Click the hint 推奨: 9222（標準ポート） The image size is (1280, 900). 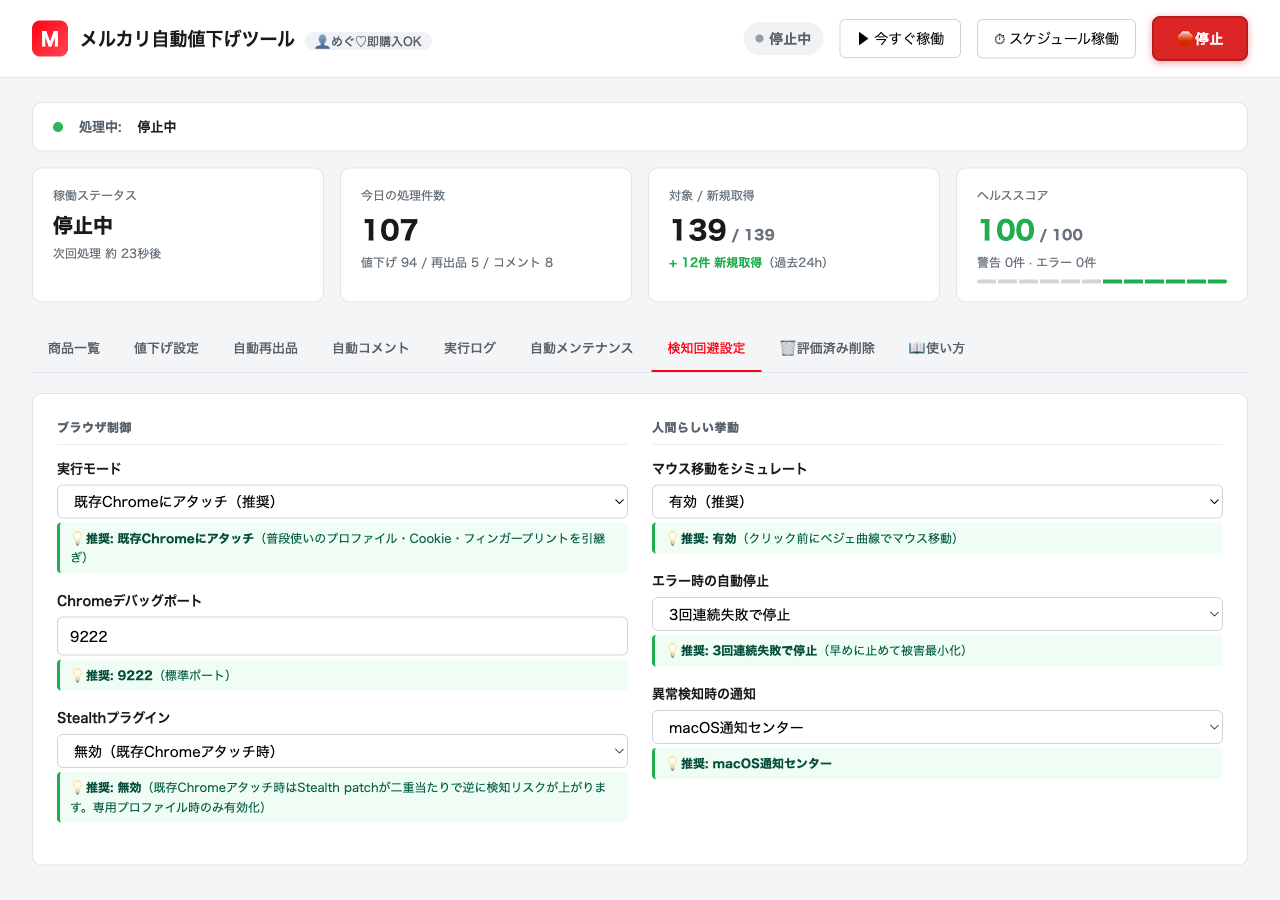[x=342, y=675]
